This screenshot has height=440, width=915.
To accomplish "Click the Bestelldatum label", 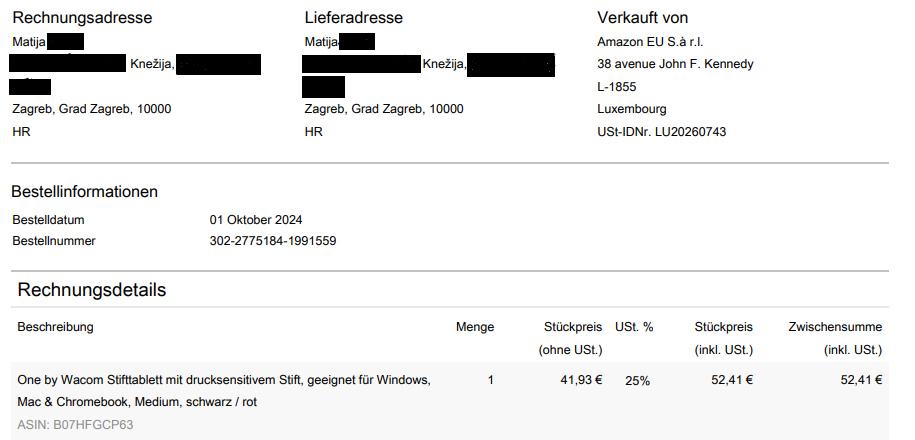I will coord(48,220).
